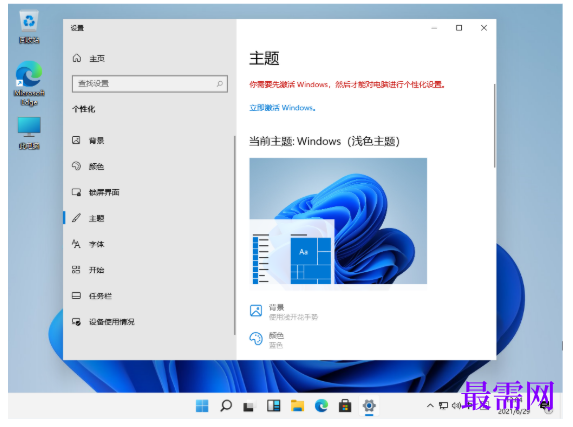The image size is (573, 427).
Task: Open the 任务栏 page from sidebar label
Action: 100,296
